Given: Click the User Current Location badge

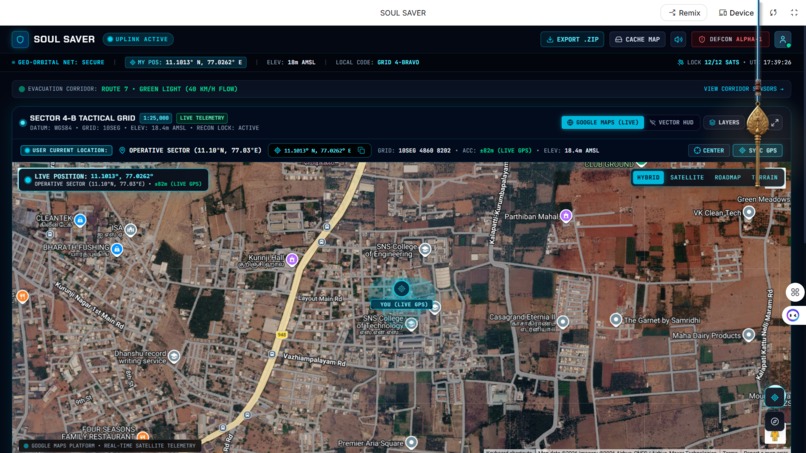Looking at the screenshot, I should tap(66, 150).
